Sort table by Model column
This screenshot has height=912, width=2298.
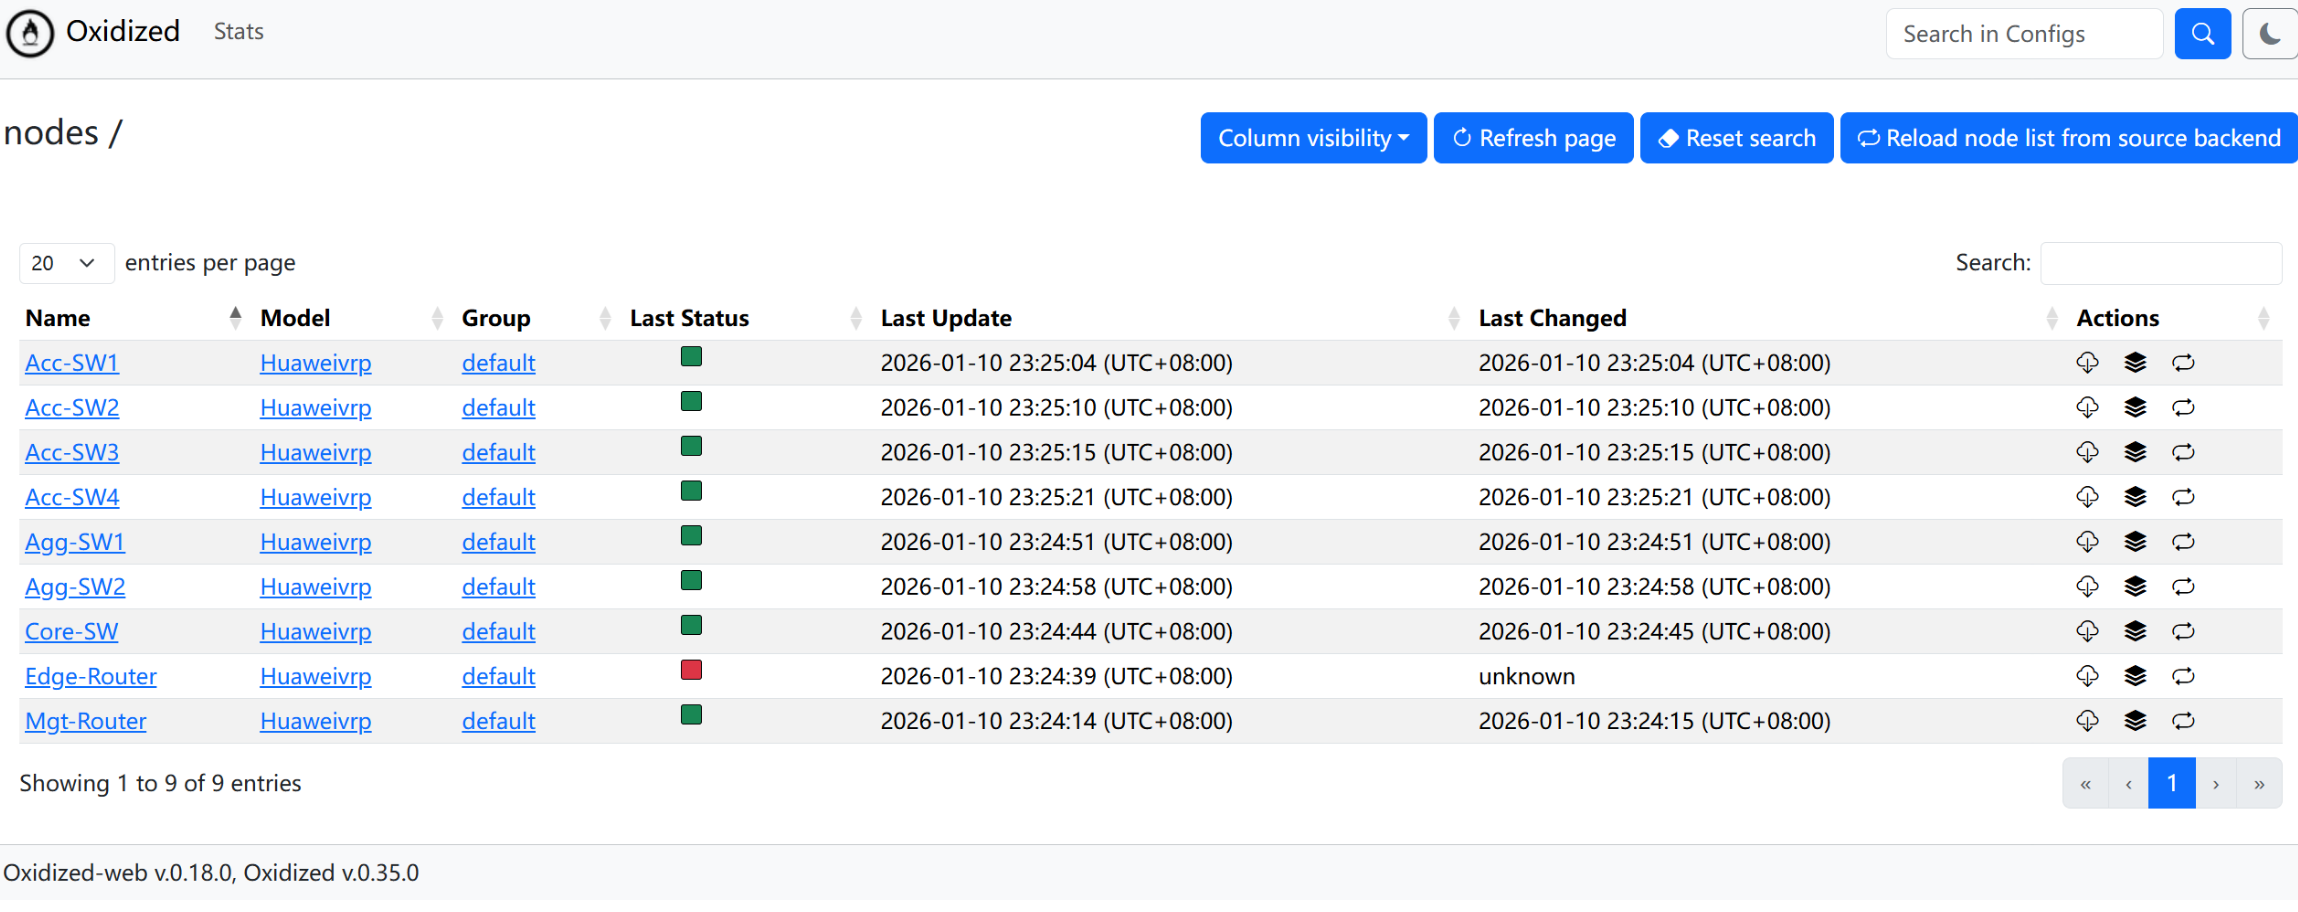click(x=350, y=318)
